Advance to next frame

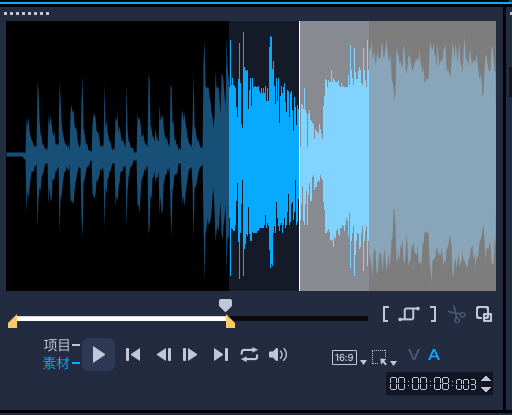click(190, 354)
